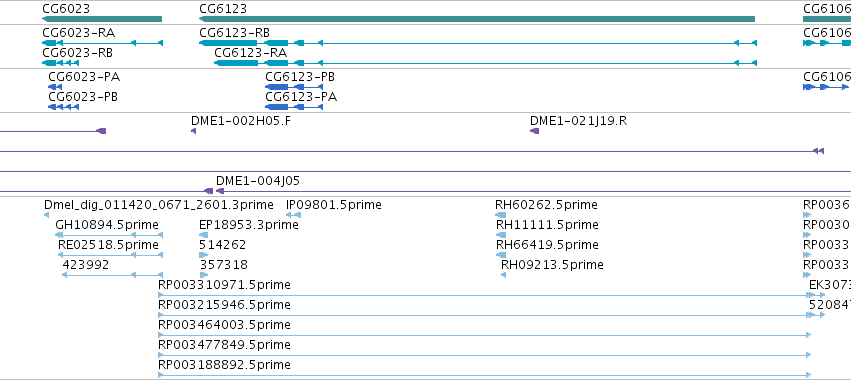The width and height of the screenshot is (851, 380).
Task: Click the GH10894.5prime feature label
Action: click(107, 225)
